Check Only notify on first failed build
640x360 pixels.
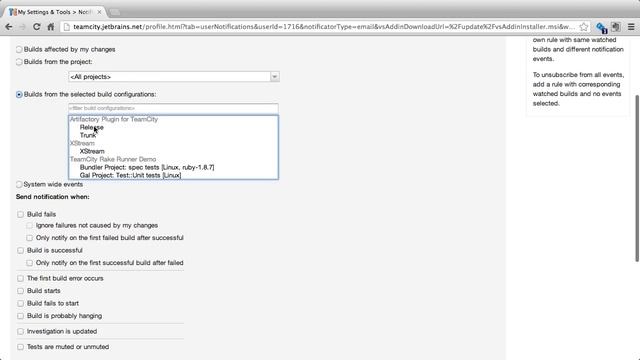(x=29, y=238)
